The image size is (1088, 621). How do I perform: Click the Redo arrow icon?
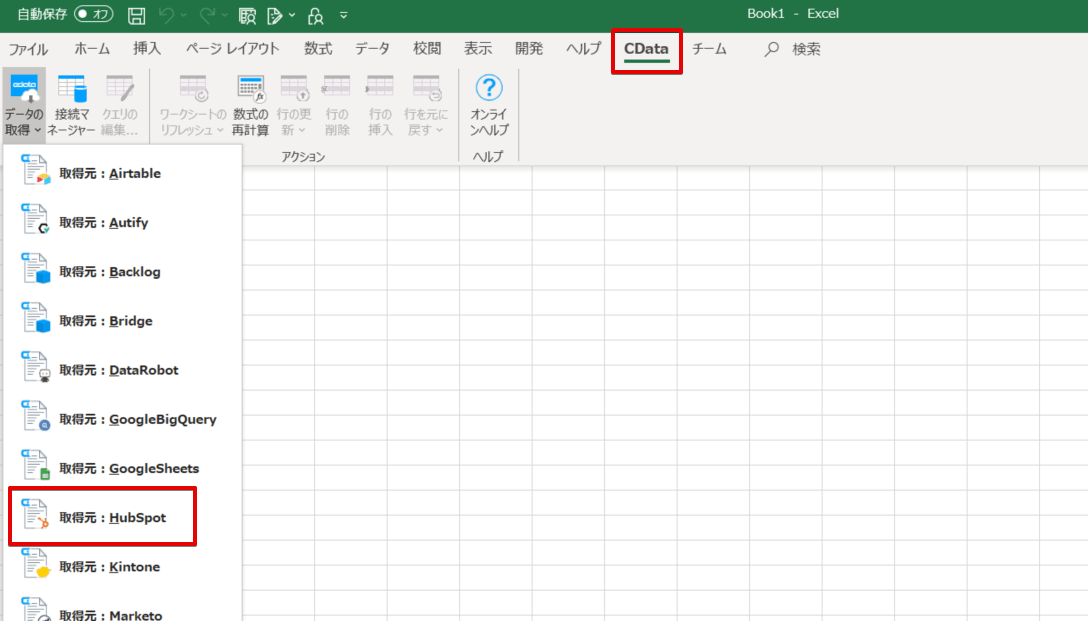[207, 15]
